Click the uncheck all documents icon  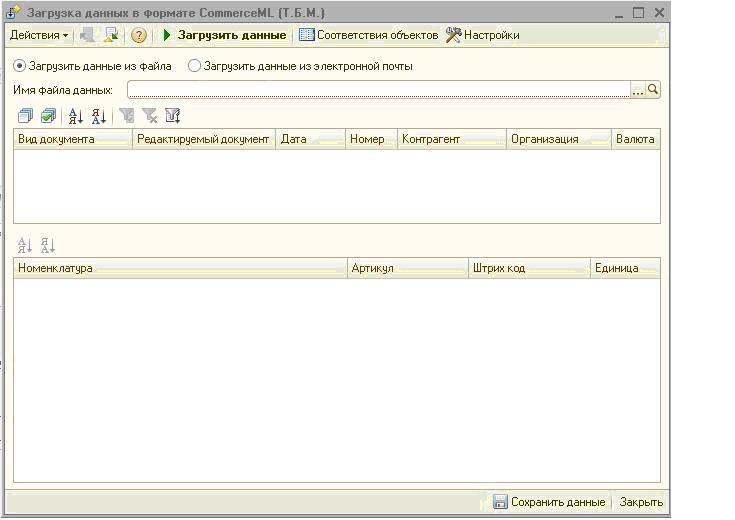pyautogui.click(x=26, y=116)
